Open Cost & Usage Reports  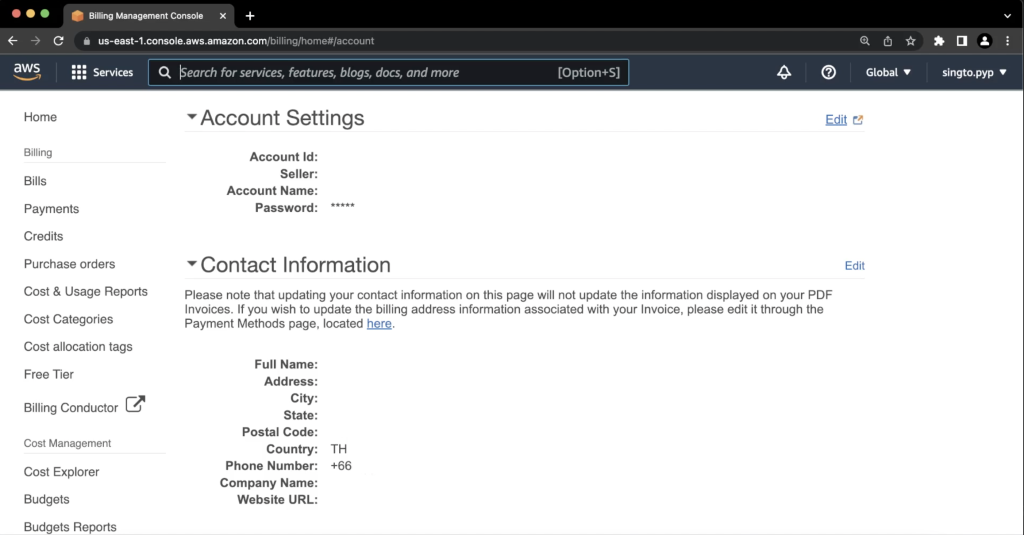coord(86,291)
